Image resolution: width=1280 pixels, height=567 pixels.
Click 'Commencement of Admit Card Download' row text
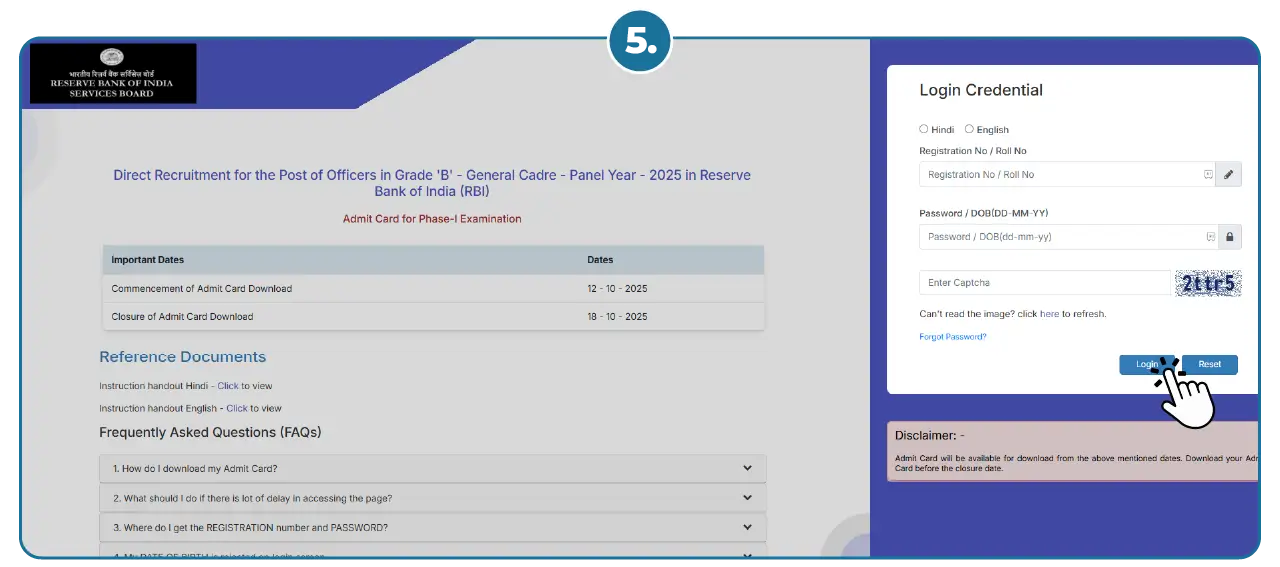click(x=202, y=289)
